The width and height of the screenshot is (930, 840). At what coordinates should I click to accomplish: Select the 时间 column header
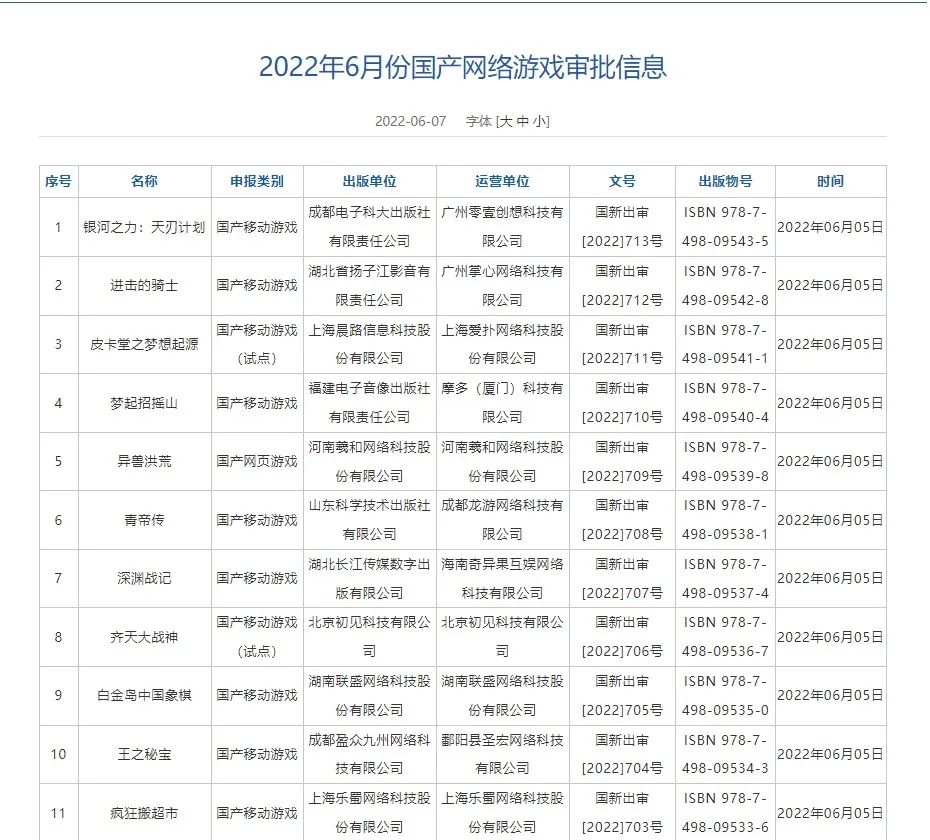[x=829, y=181]
